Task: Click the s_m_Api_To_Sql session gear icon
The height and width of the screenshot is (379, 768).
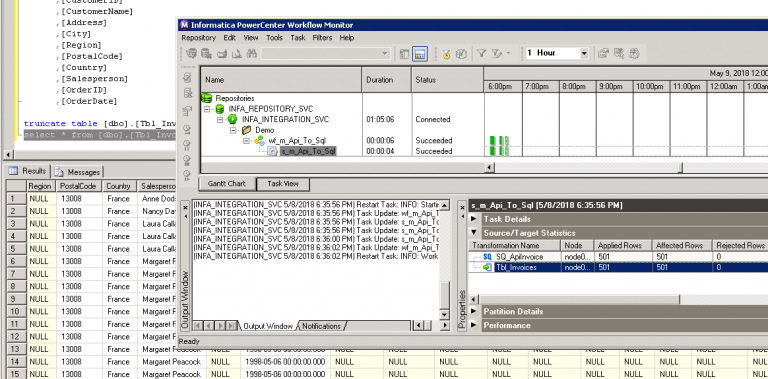Action: [x=273, y=152]
